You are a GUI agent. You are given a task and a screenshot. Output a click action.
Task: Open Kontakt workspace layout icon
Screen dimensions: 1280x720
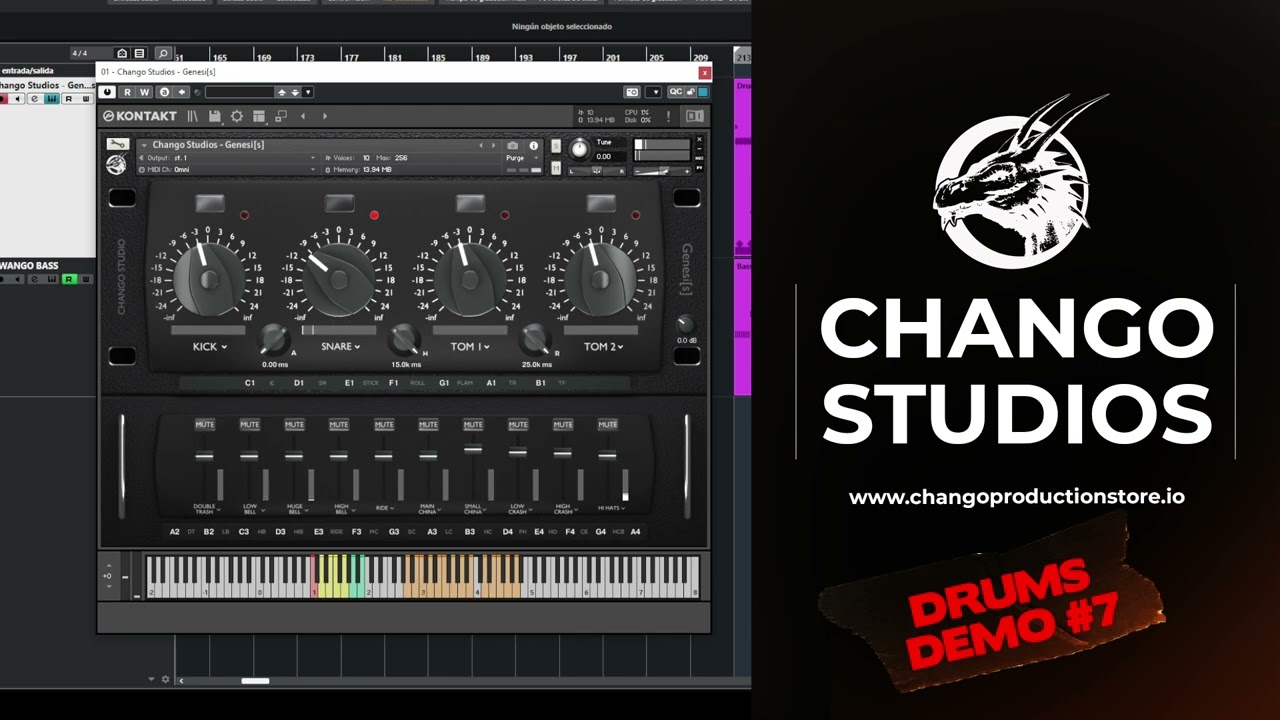pyautogui.click(x=259, y=116)
